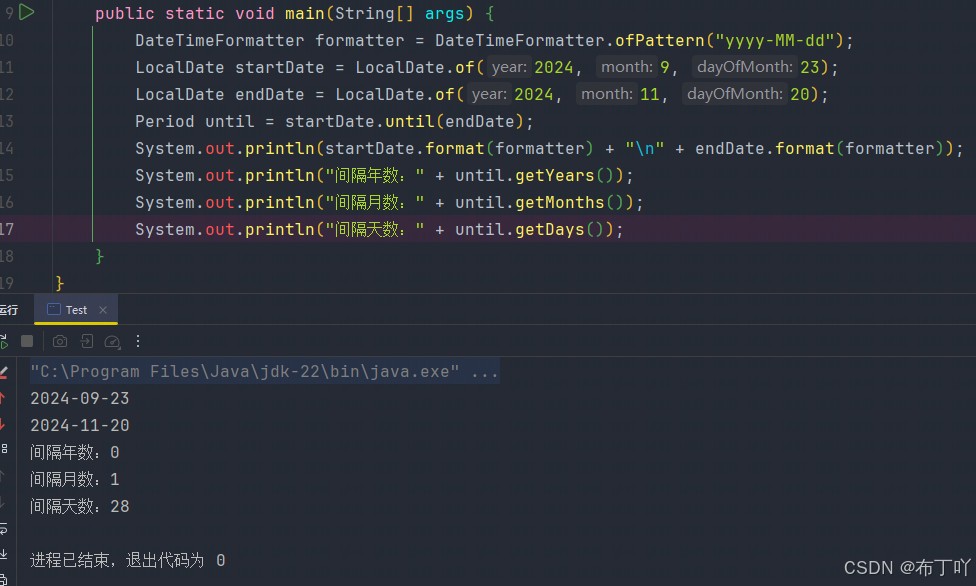Viewport: 976px width, 586px height.
Task: Jump up with the red up arrow
Action: [x=2, y=398]
